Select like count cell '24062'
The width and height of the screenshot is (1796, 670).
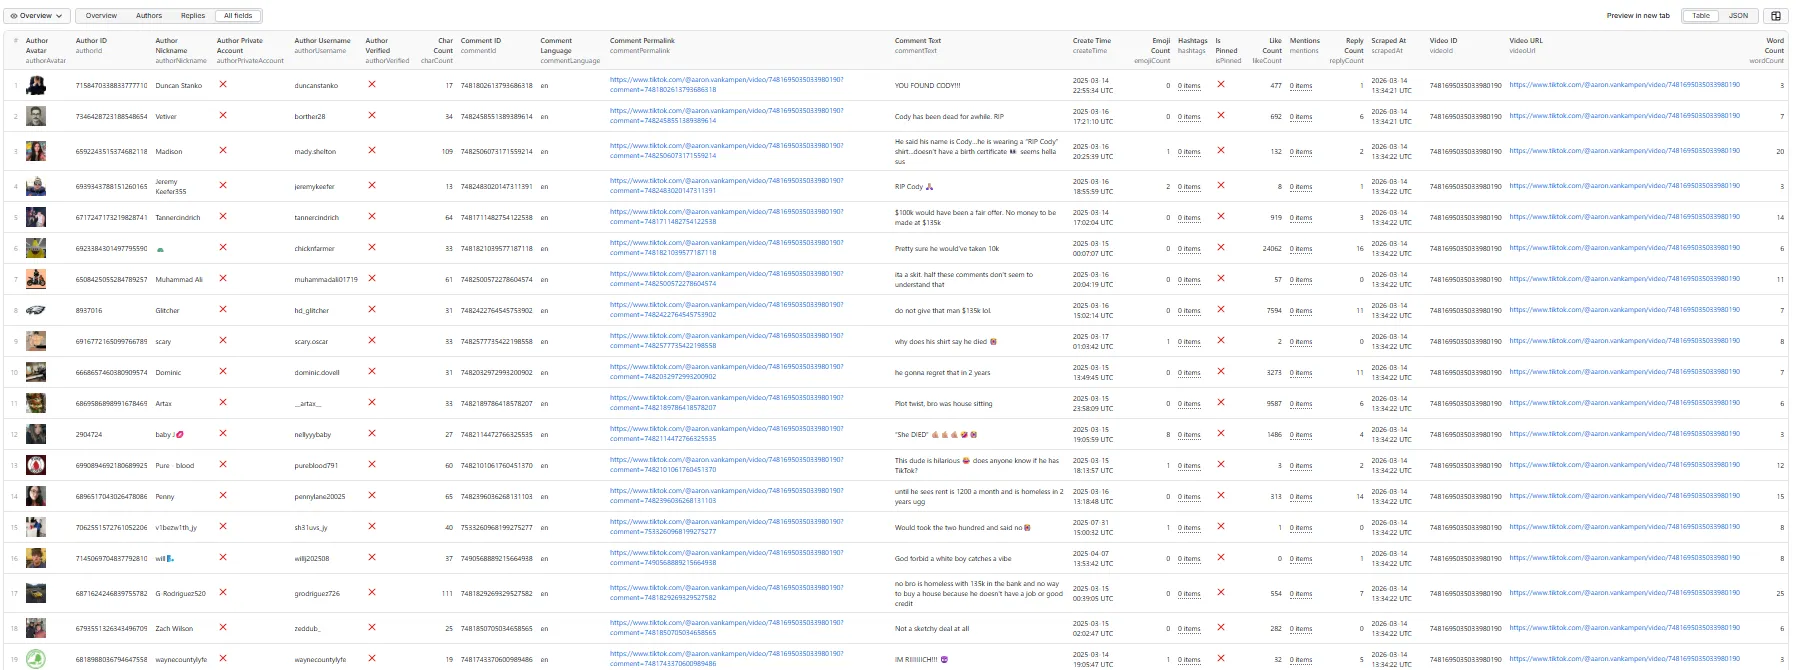click(x=1272, y=249)
